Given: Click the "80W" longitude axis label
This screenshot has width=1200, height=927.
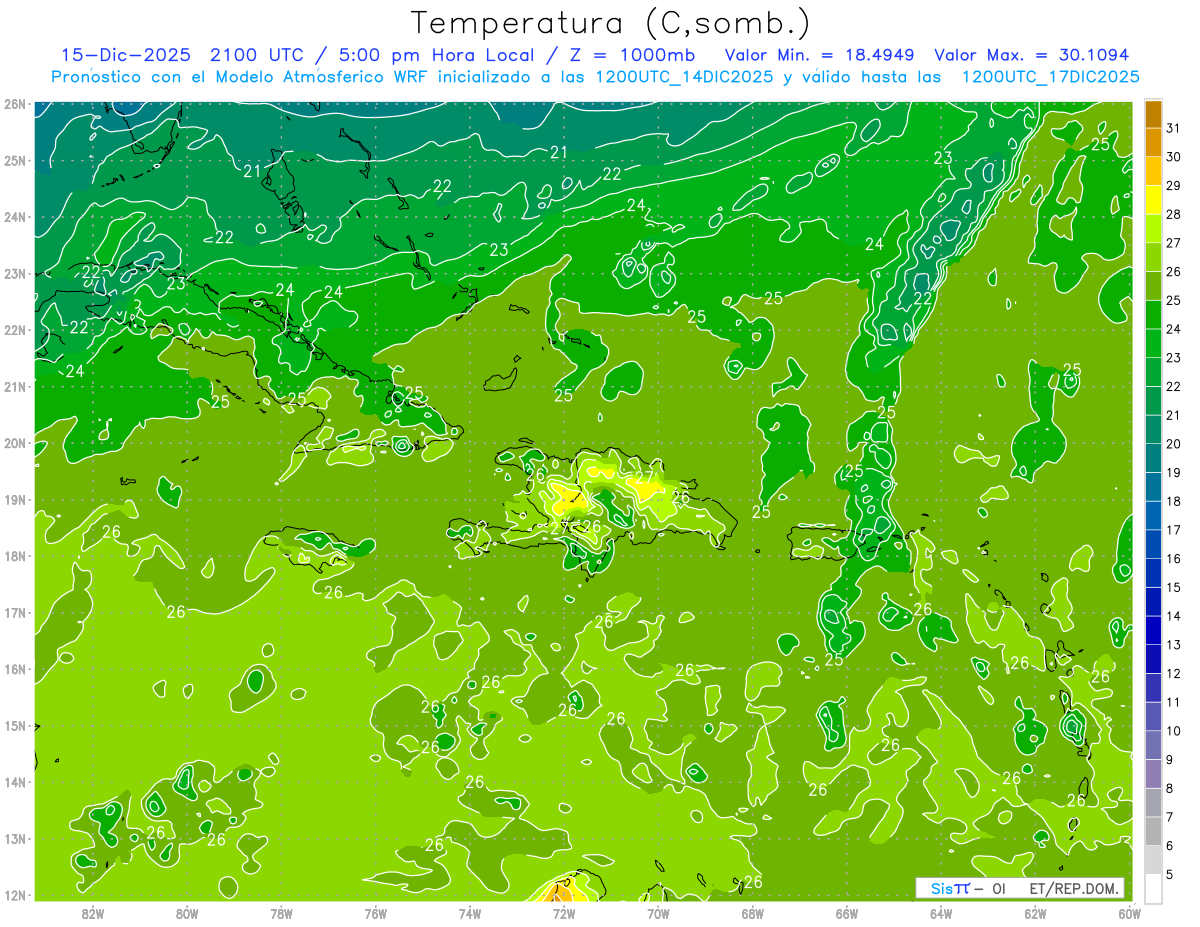Looking at the screenshot, I should (x=187, y=913).
